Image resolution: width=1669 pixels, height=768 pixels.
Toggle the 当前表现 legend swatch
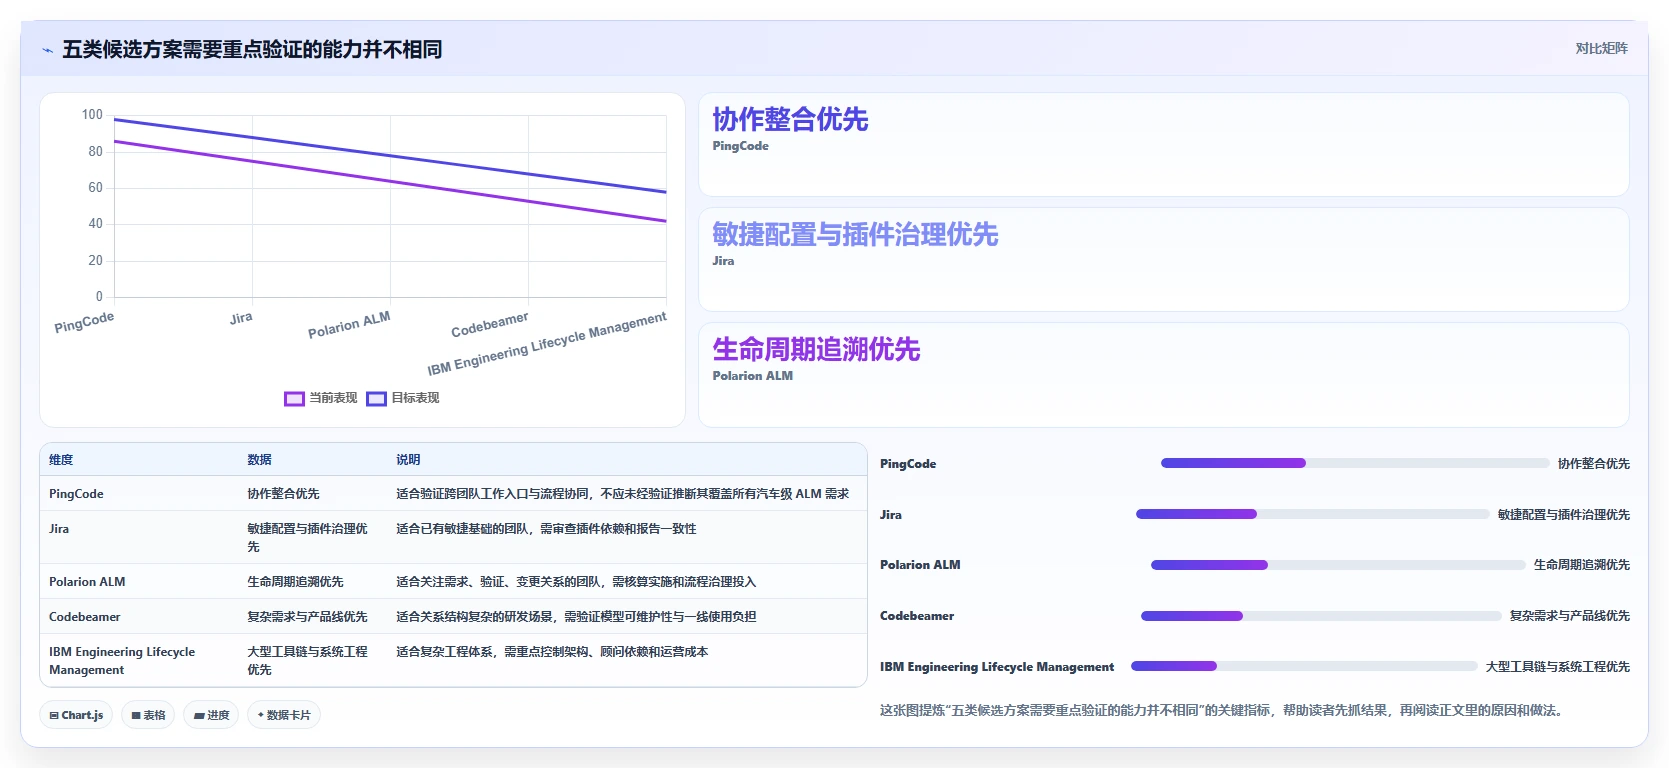click(x=294, y=398)
